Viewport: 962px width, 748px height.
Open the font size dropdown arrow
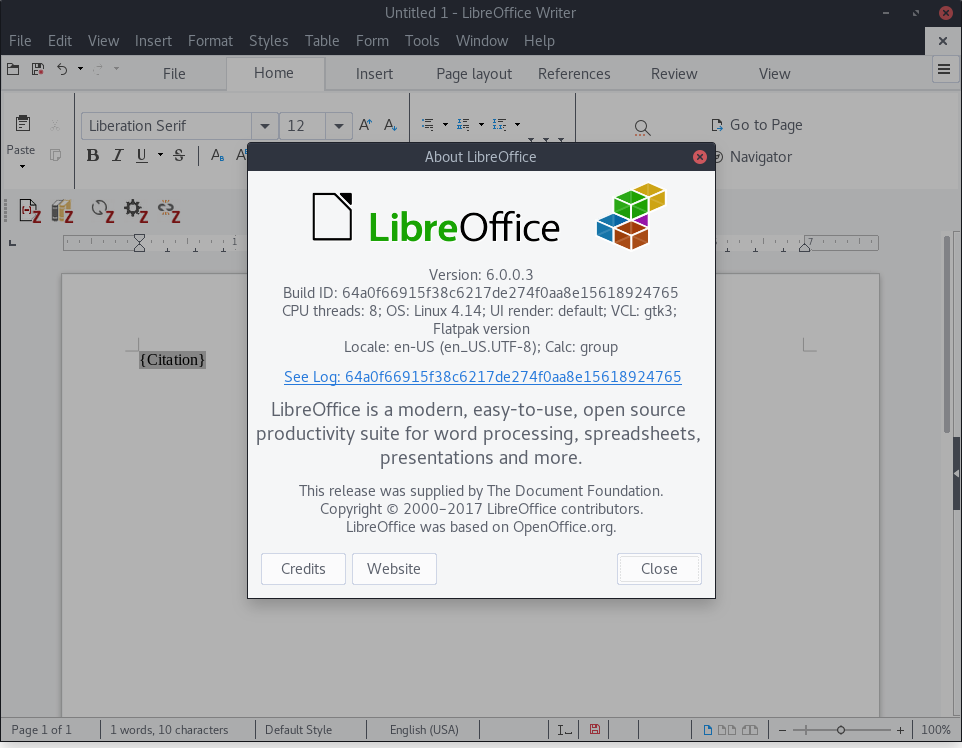(338, 126)
